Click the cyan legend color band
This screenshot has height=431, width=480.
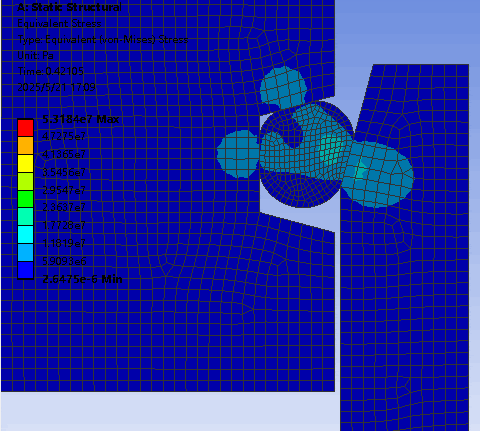pyautogui.click(x=25, y=234)
